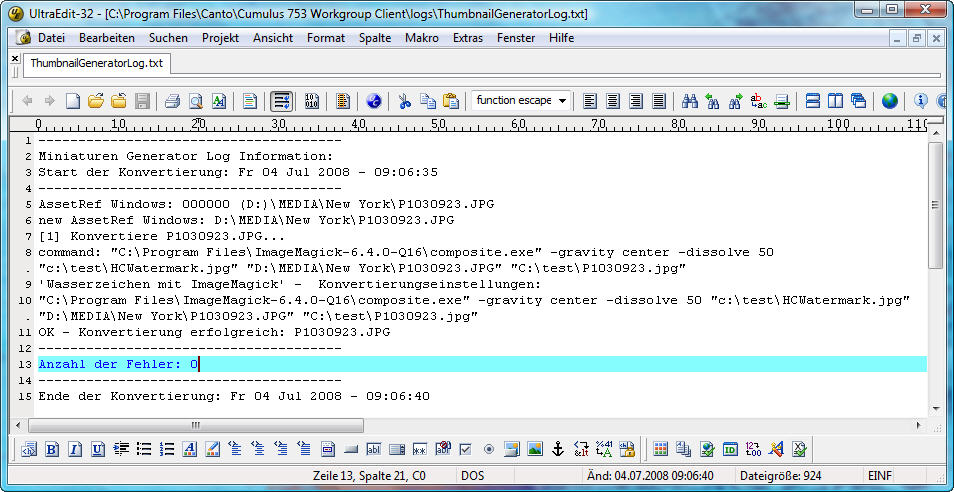This screenshot has width=954, height=492.
Task: Click the HTML Underline U icon
Action: click(98, 449)
